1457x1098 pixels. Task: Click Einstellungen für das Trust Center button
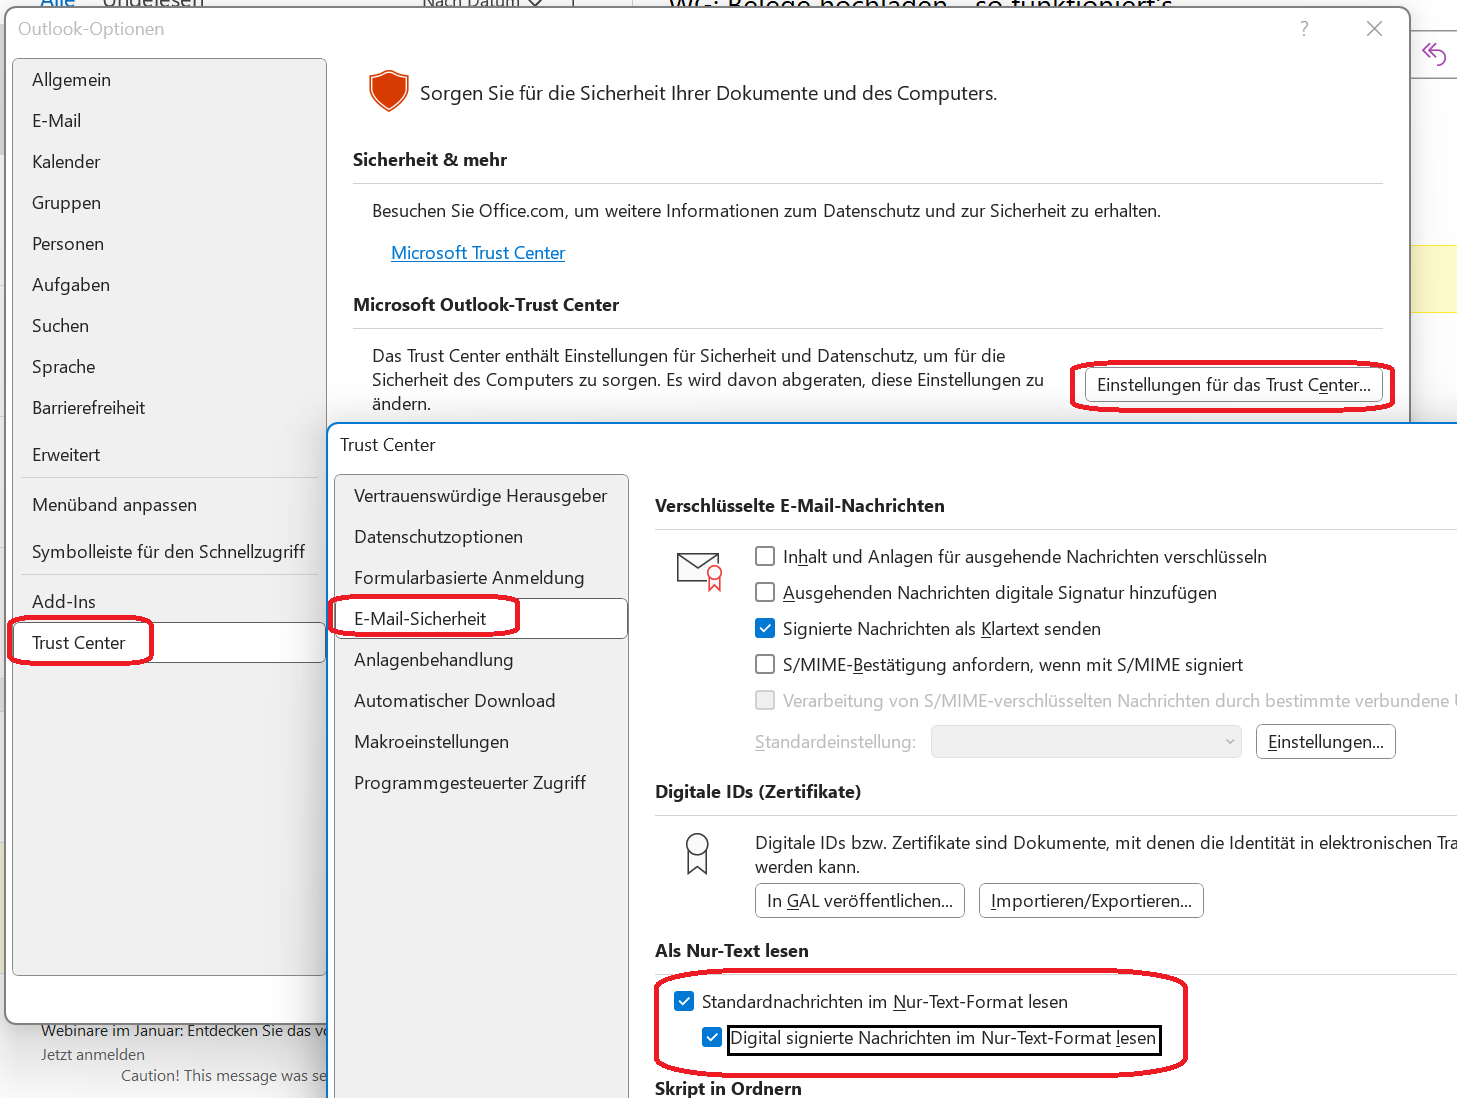click(1234, 385)
